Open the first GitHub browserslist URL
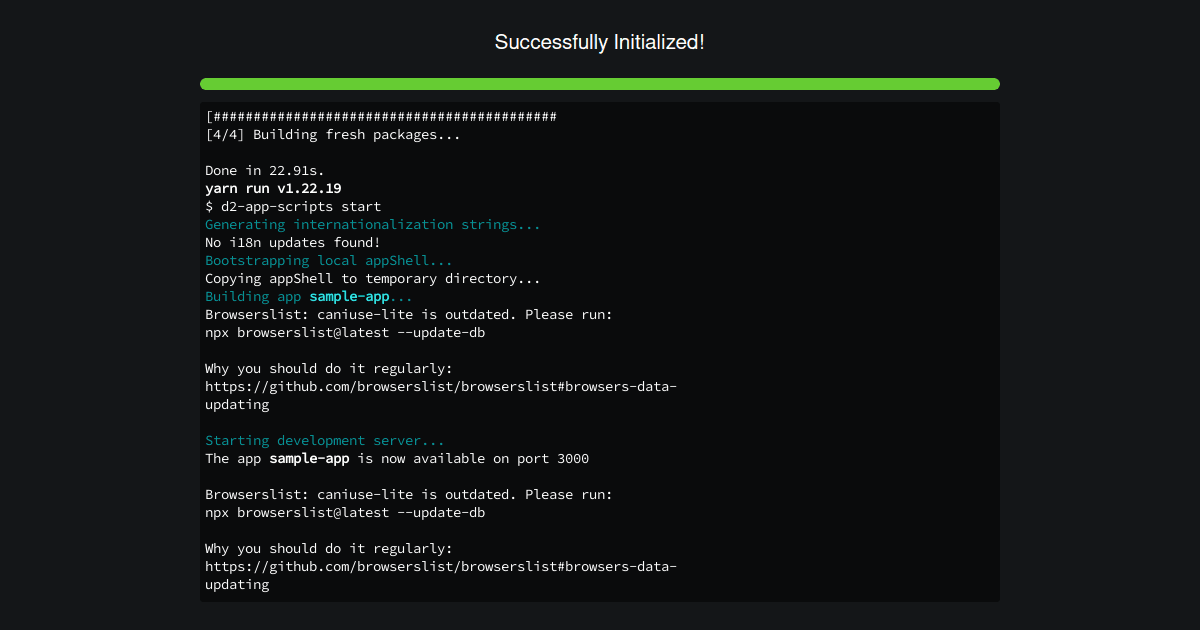1200x630 pixels. click(x=441, y=396)
